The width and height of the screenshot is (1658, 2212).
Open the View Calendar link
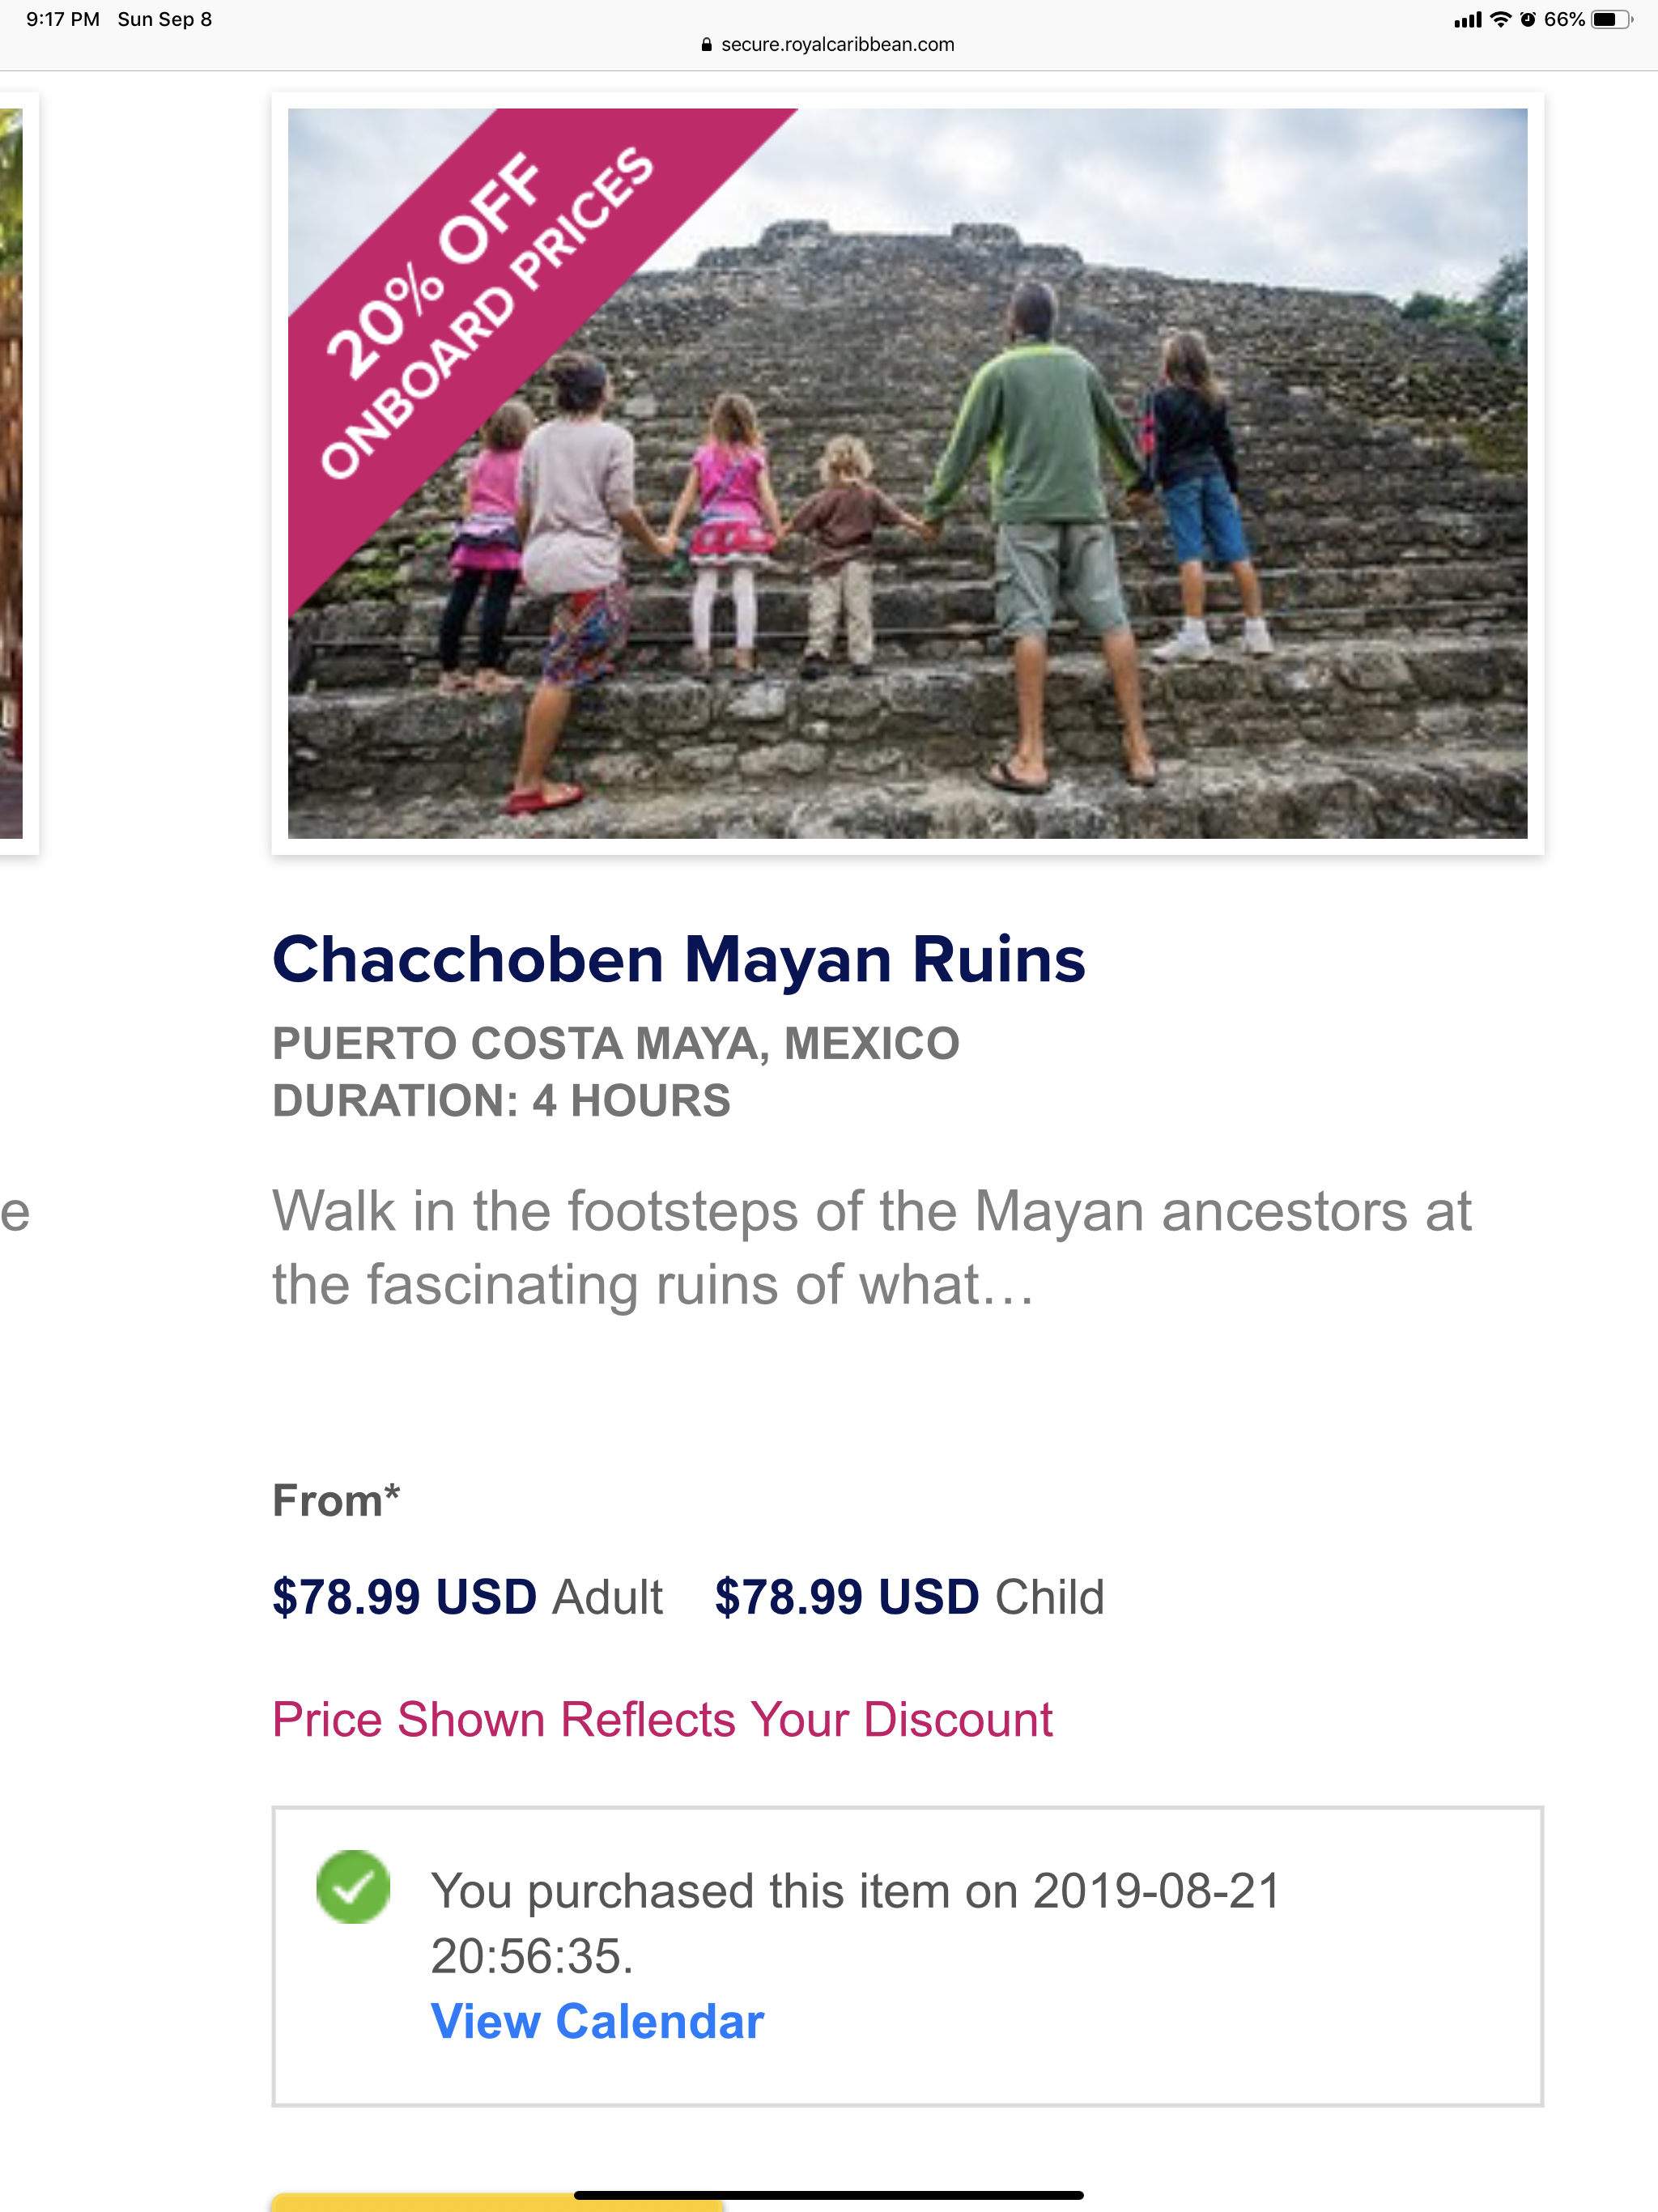[x=597, y=2021]
